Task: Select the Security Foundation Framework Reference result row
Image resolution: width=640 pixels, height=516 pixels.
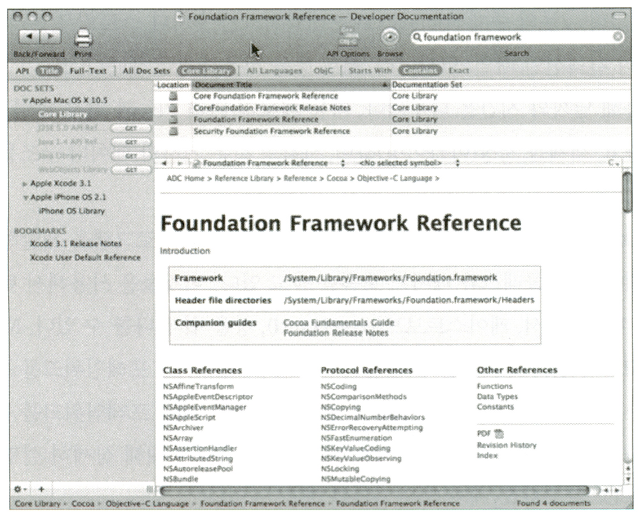Action: [392, 131]
